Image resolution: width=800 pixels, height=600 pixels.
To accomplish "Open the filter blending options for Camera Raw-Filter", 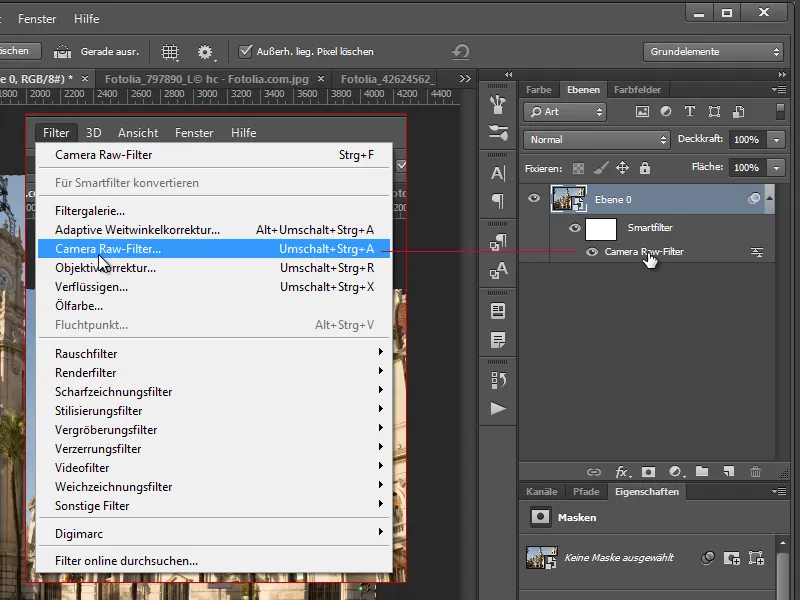I will pos(758,253).
